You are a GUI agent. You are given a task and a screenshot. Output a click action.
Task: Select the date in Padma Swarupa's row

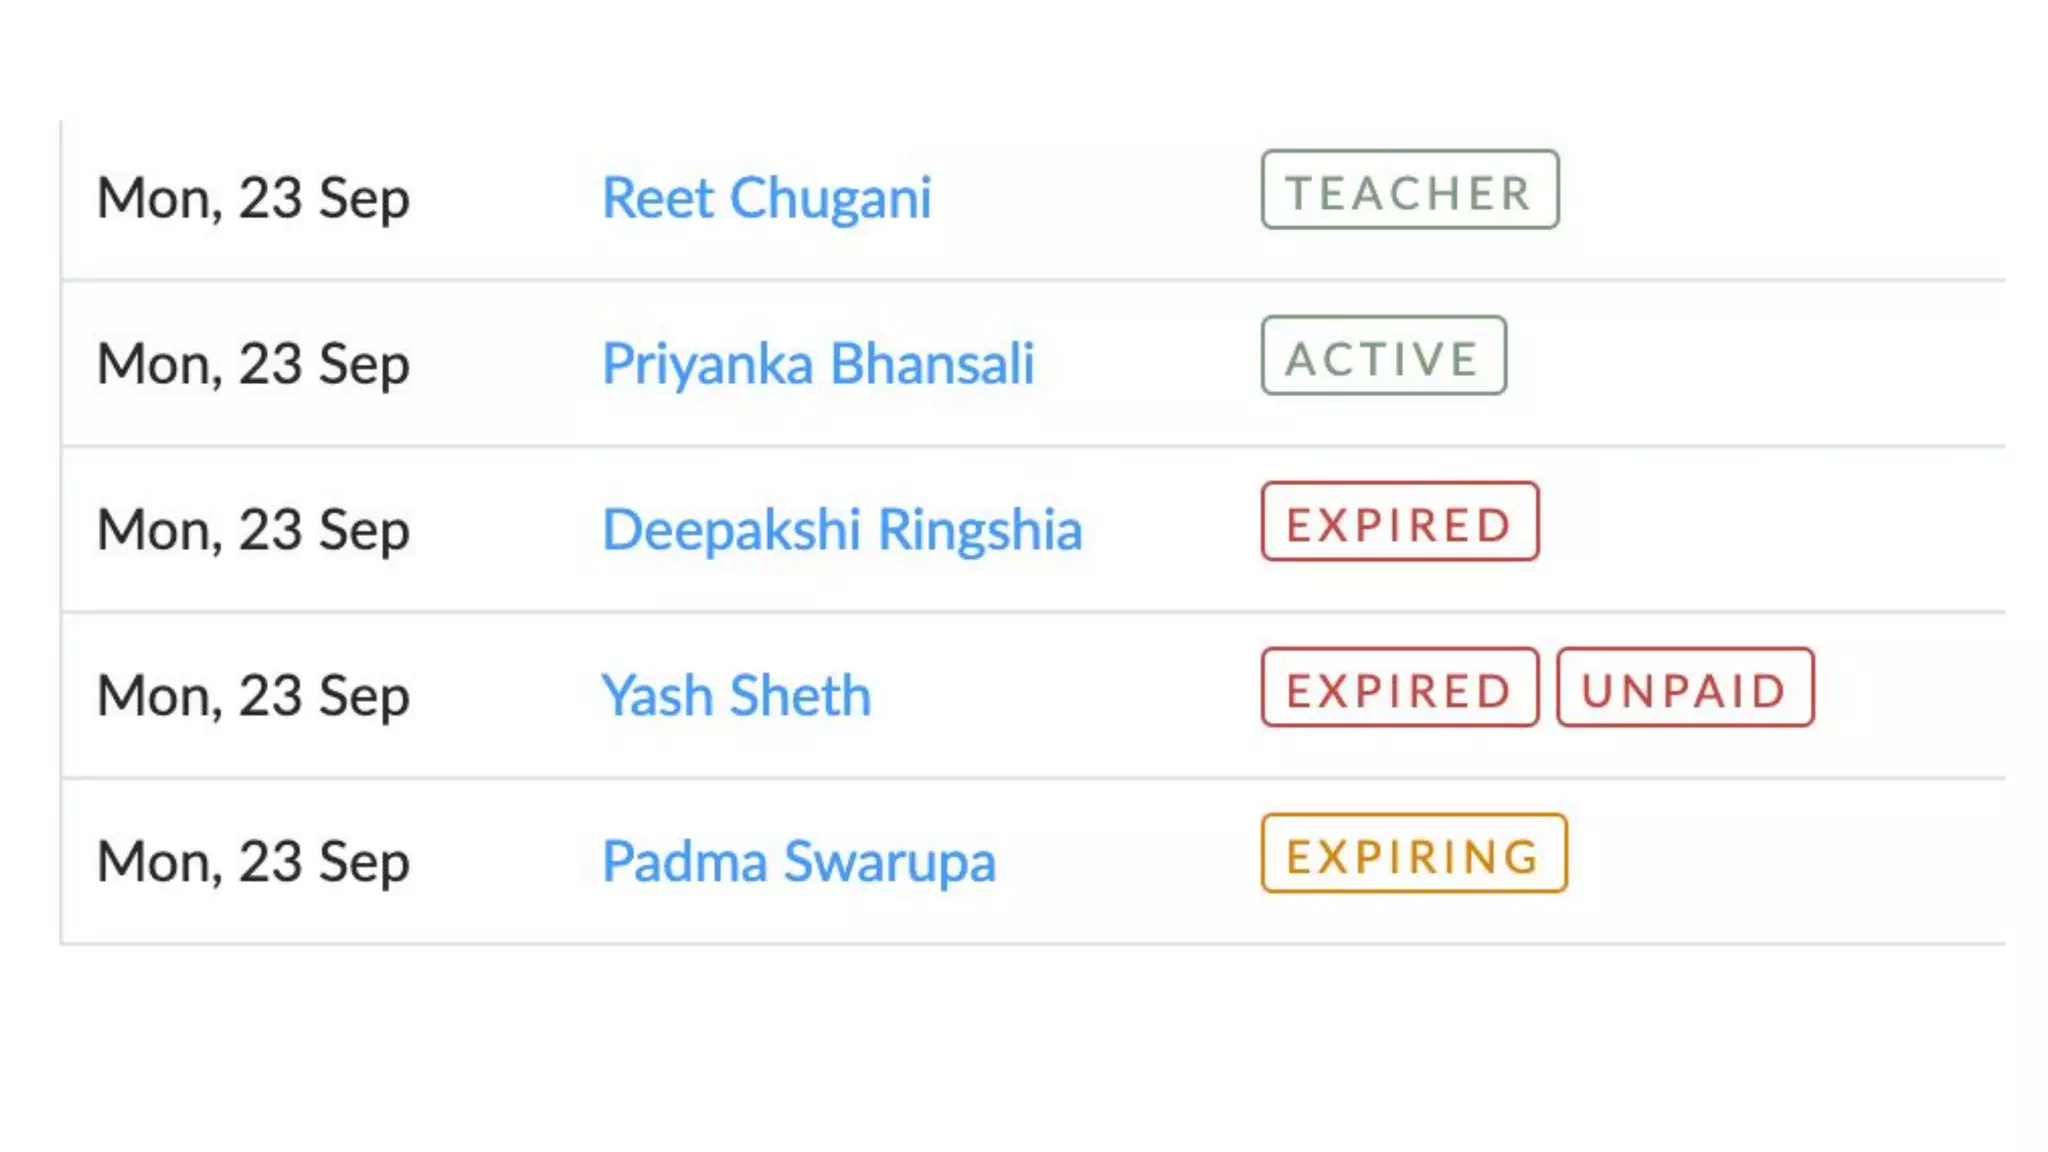(x=253, y=862)
